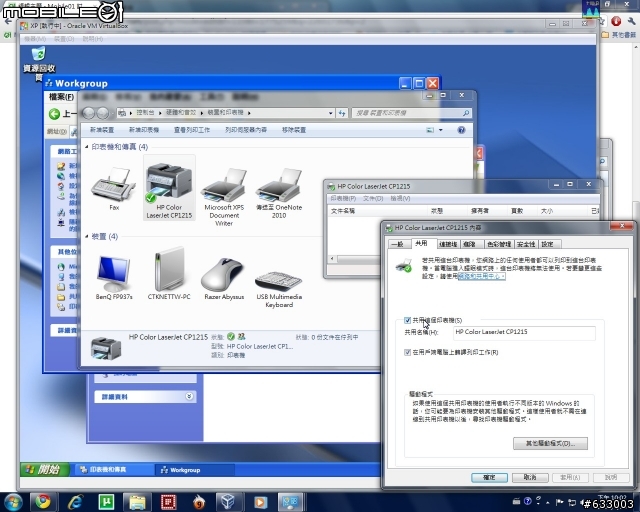Select the BenQ FP937s monitor device
The width and height of the screenshot is (640, 512).
coord(113,276)
